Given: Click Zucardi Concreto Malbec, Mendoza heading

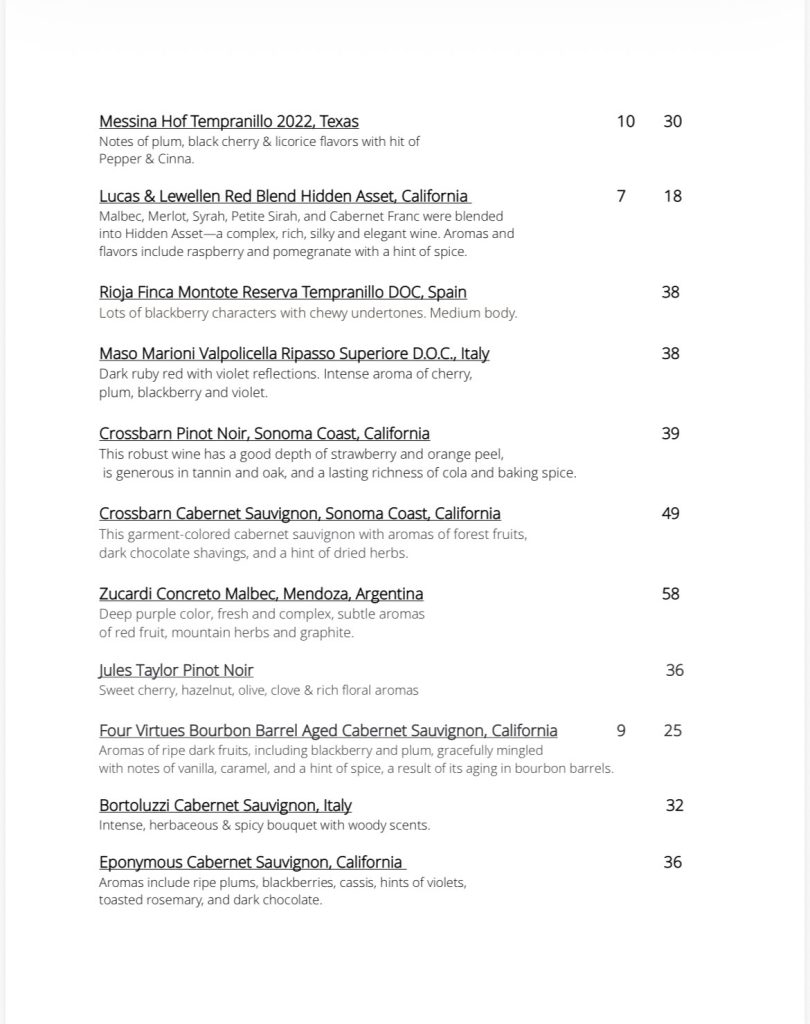Looking at the screenshot, I should (261, 594).
